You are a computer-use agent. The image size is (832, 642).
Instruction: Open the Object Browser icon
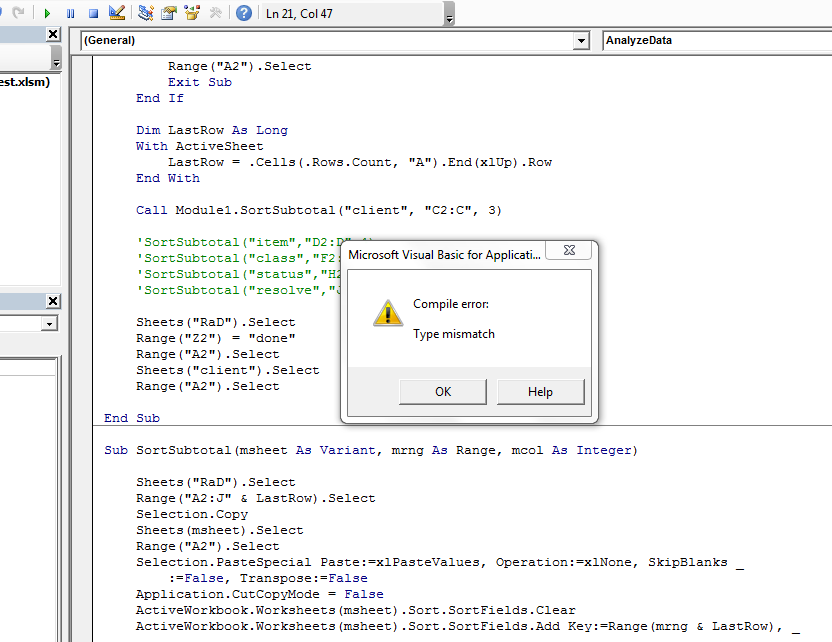[x=190, y=13]
